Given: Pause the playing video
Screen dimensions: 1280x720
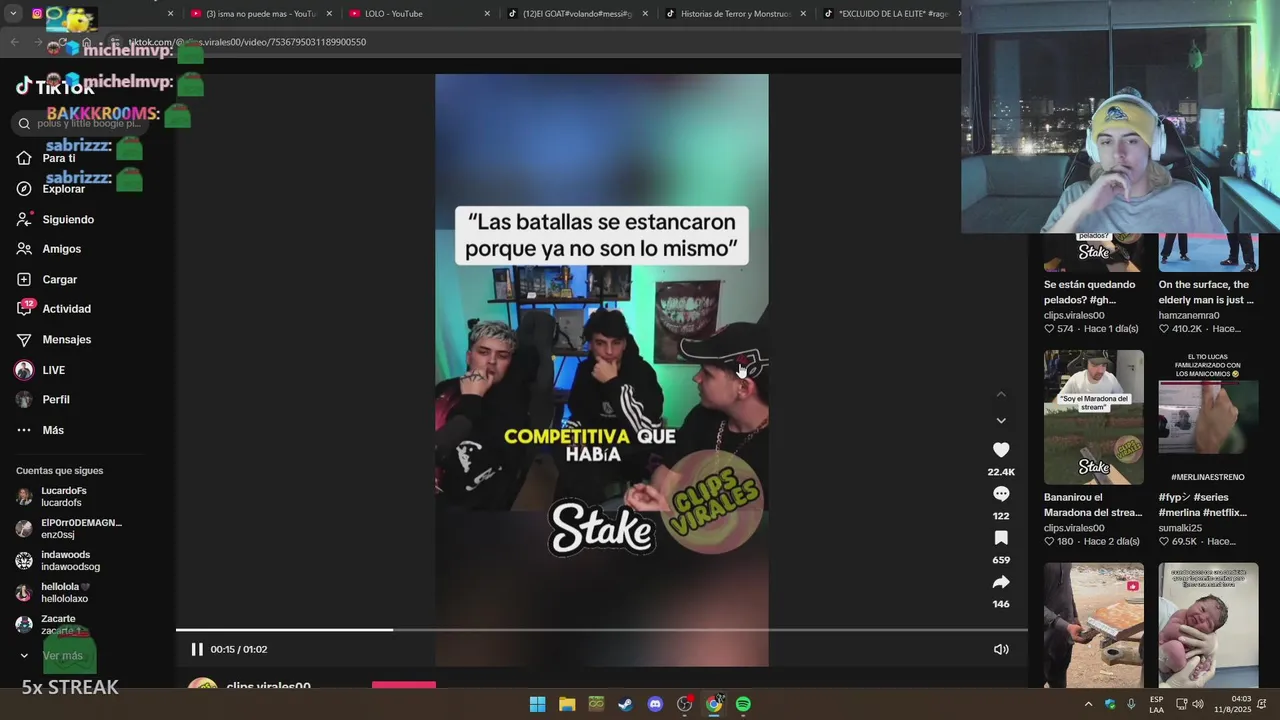Looking at the screenshot, I should (197, 649).
